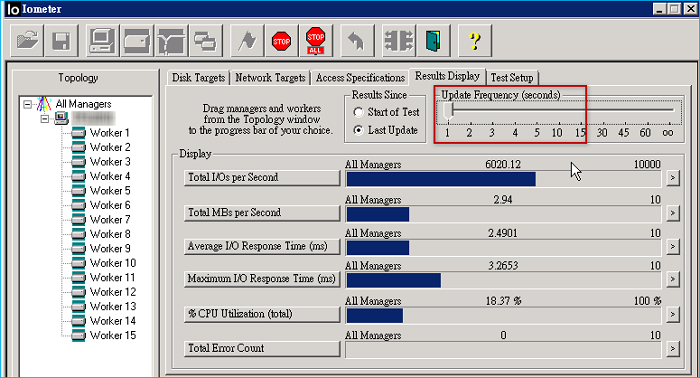The height and width of the screenshot is (378, 700).
Task: Select Worker 10 in the topology
Action: click(112, 263)
